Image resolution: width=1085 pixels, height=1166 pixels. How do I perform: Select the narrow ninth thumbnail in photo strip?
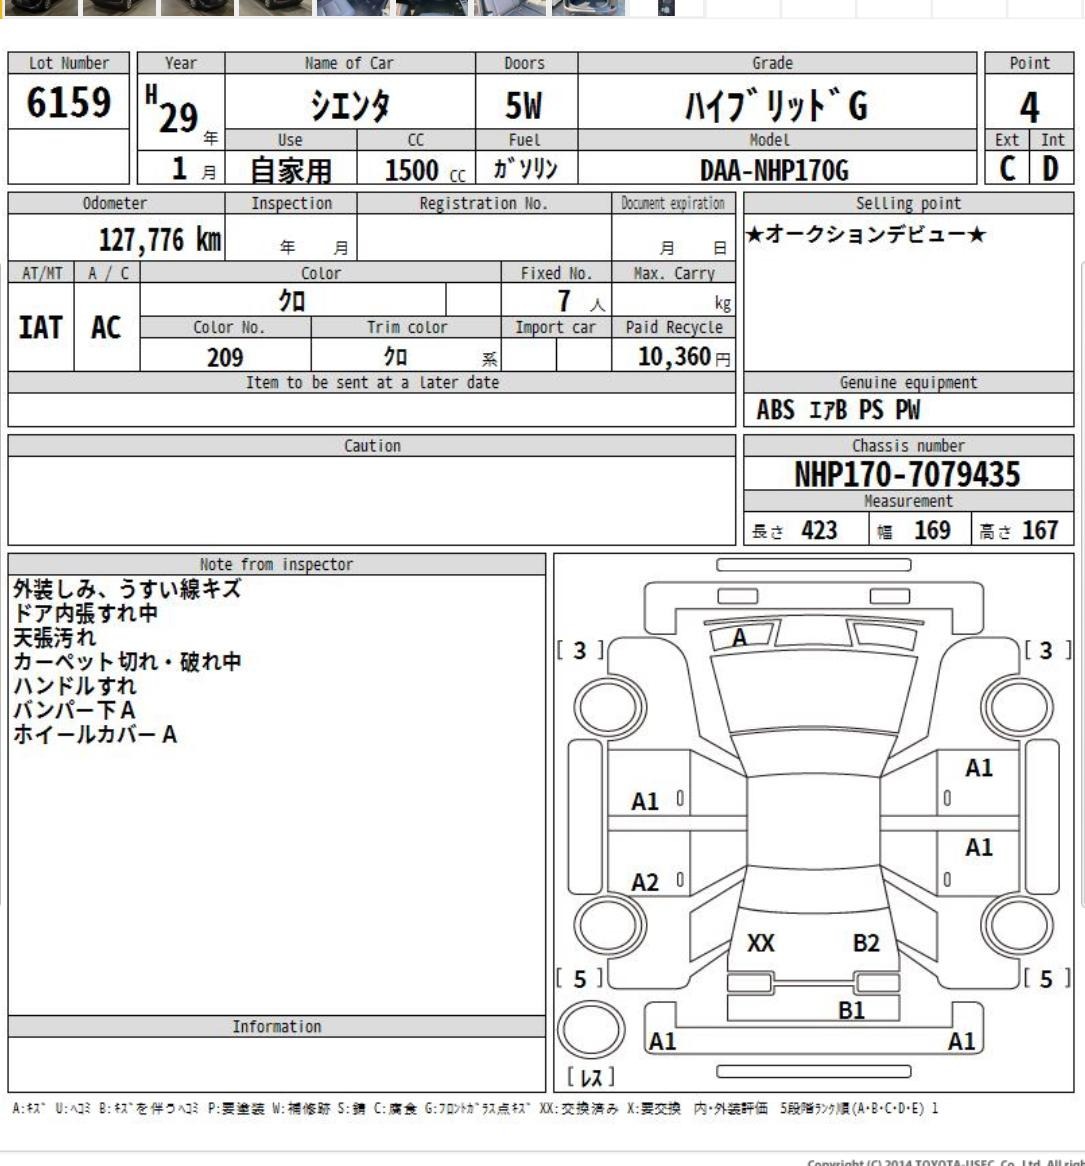pyautogui.click(x=666, y=7)
